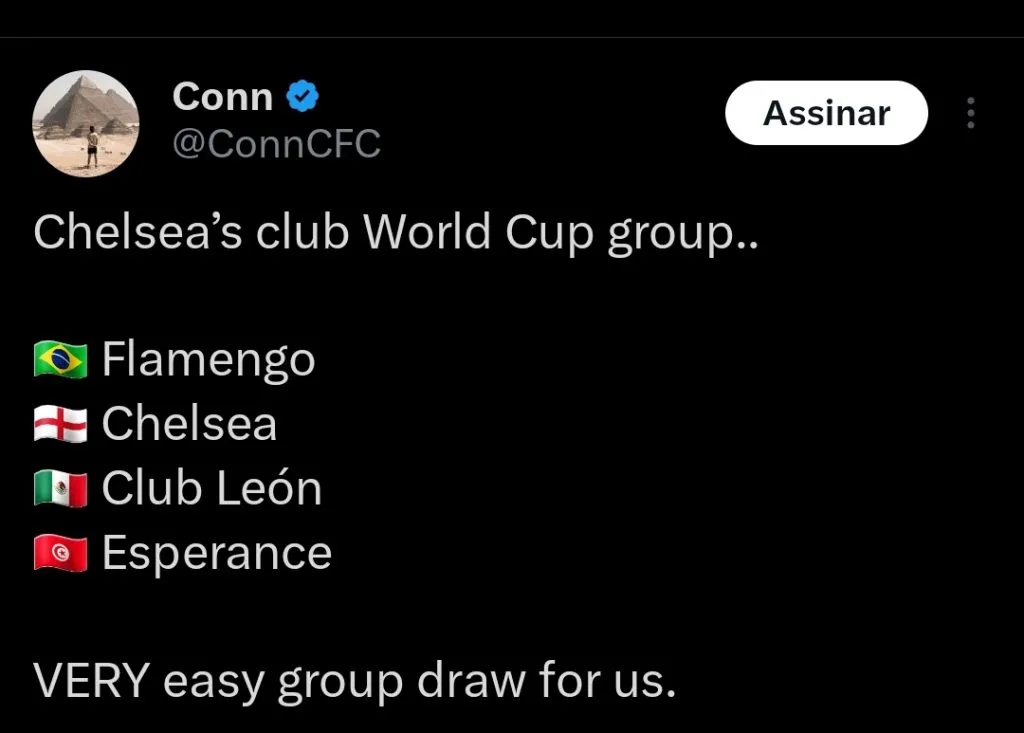Open the Conn display name profile link
Image resolution: width=1024 pixels, height=733 pixels.
pyautogui.click(x=223, y=97)
